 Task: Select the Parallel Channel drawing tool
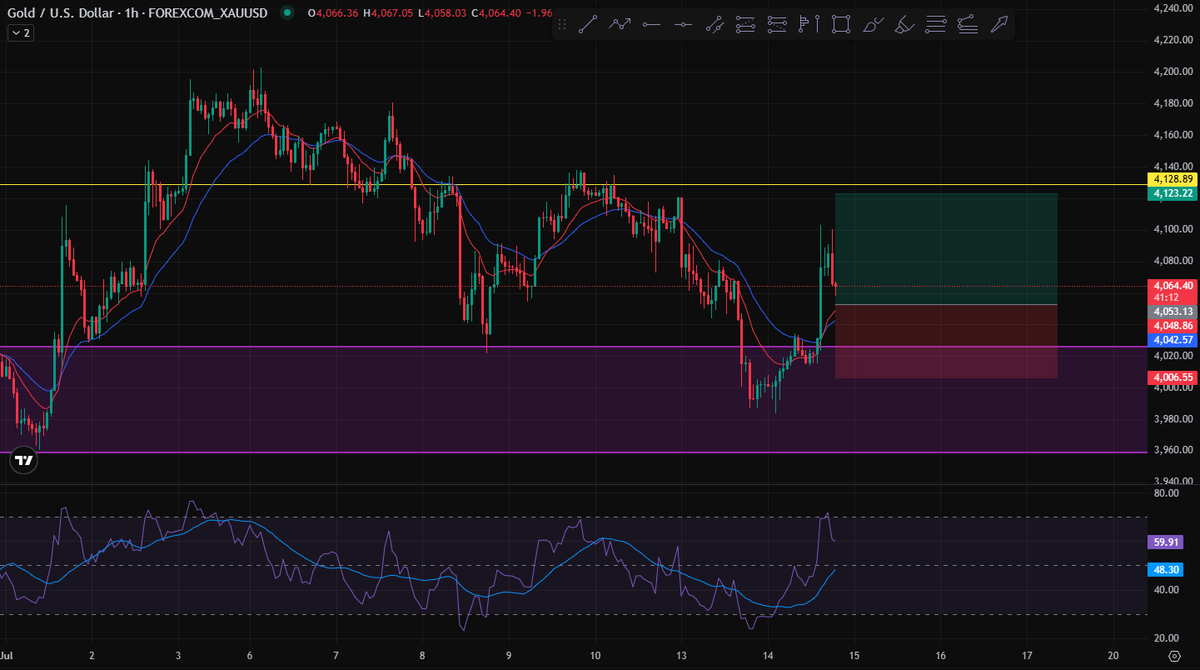[714, 25]
